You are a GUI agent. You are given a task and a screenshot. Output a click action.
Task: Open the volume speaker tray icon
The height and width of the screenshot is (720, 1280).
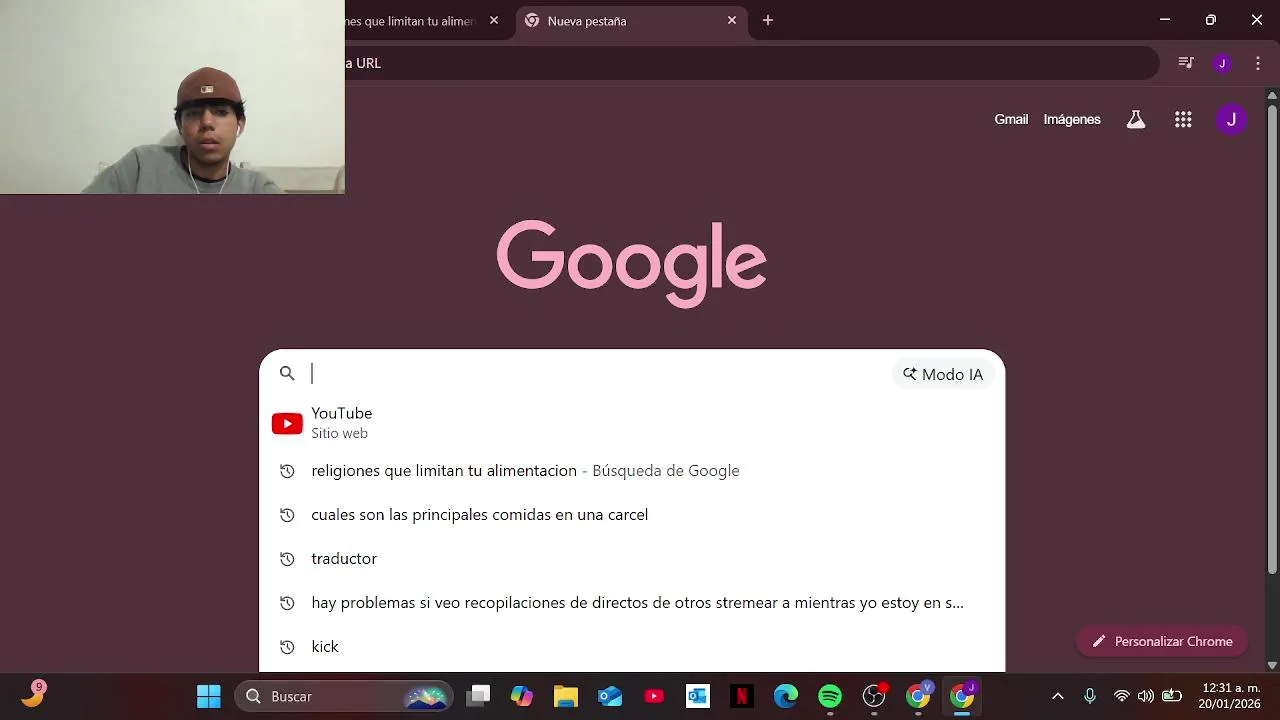[x=1146, y=696]
